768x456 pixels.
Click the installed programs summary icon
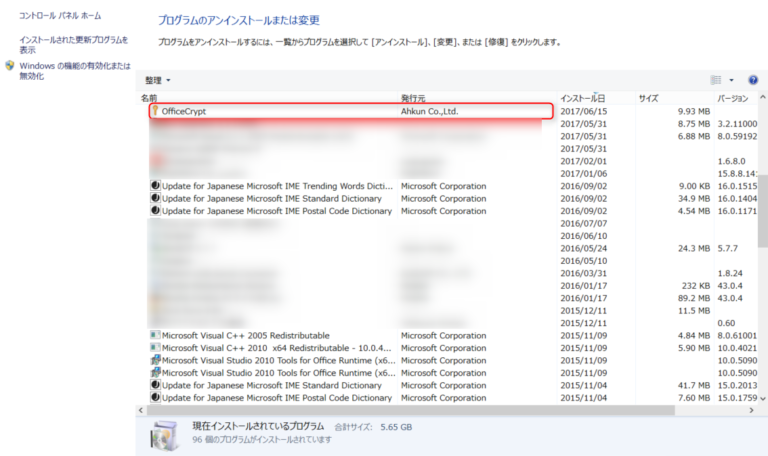point(165,435)
